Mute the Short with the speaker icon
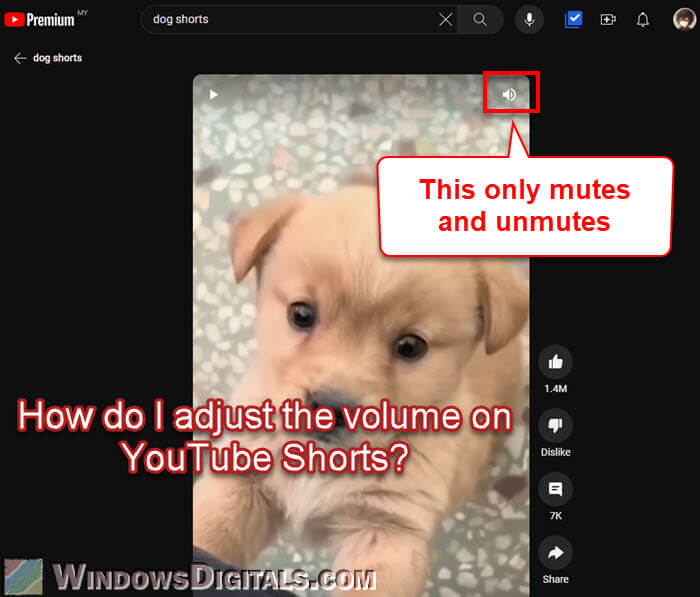This screenshot has height=597, width=700. click(509, 94)
